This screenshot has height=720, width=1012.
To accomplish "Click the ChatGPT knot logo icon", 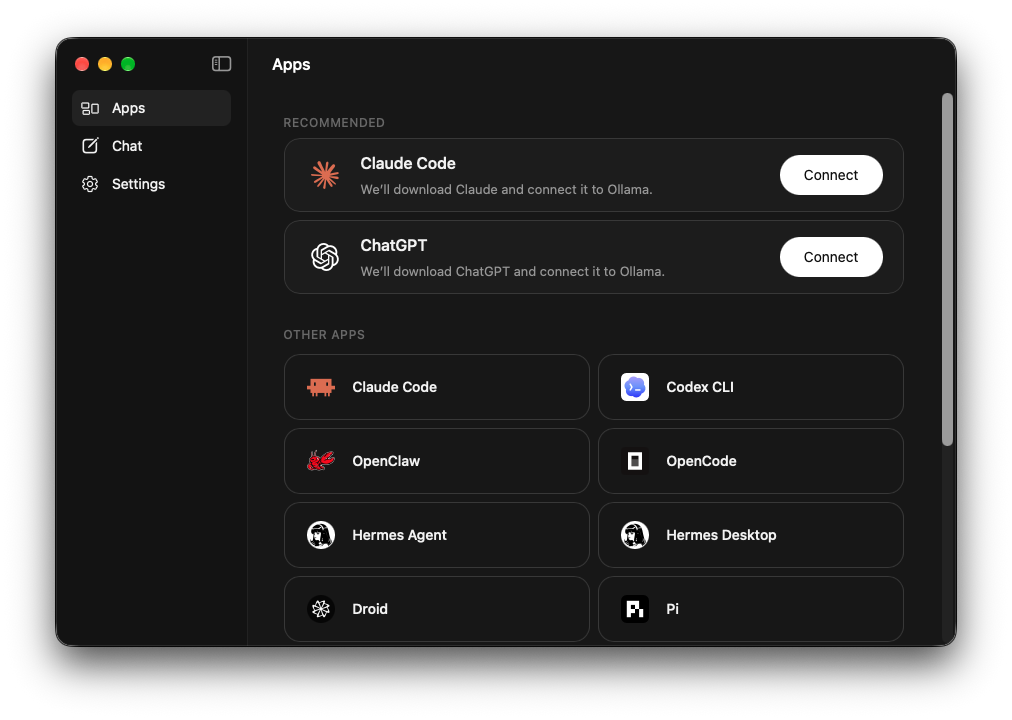I will (325, 257).
